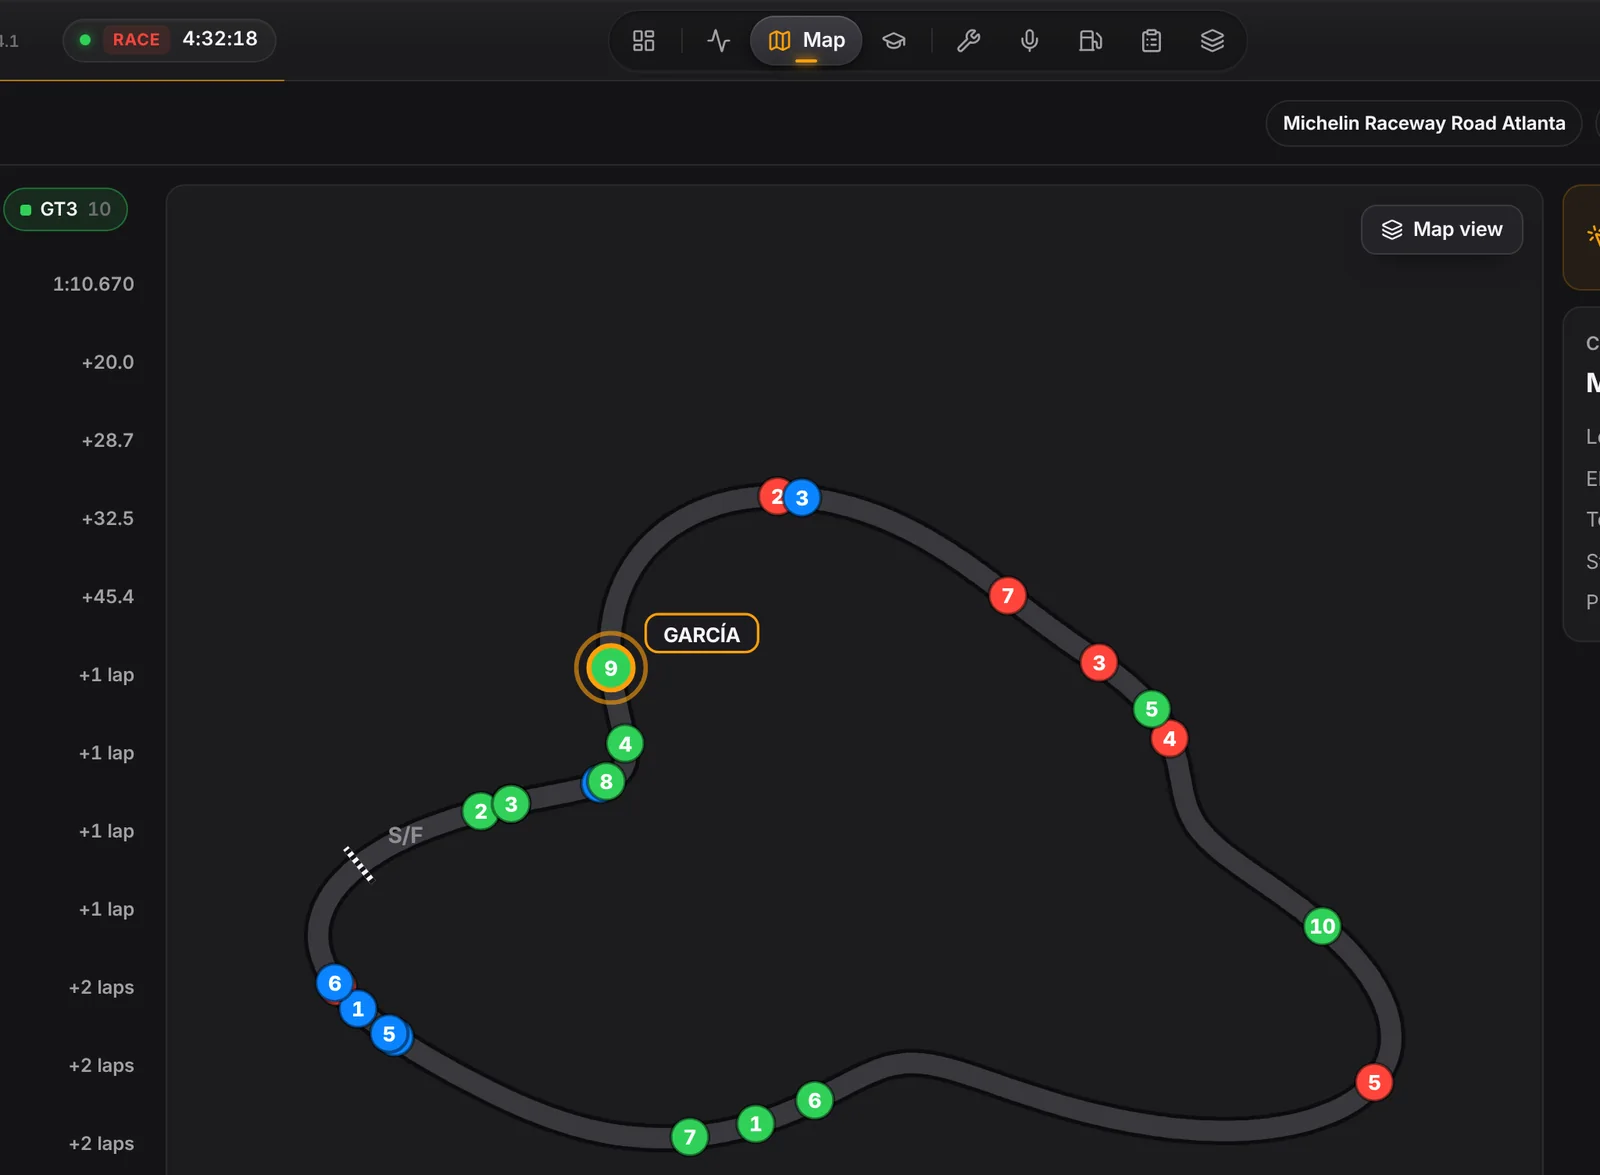The height and width of the screenshot is (1175, 1600).
Task: Select green car marker 8
Action: [606, 782]
